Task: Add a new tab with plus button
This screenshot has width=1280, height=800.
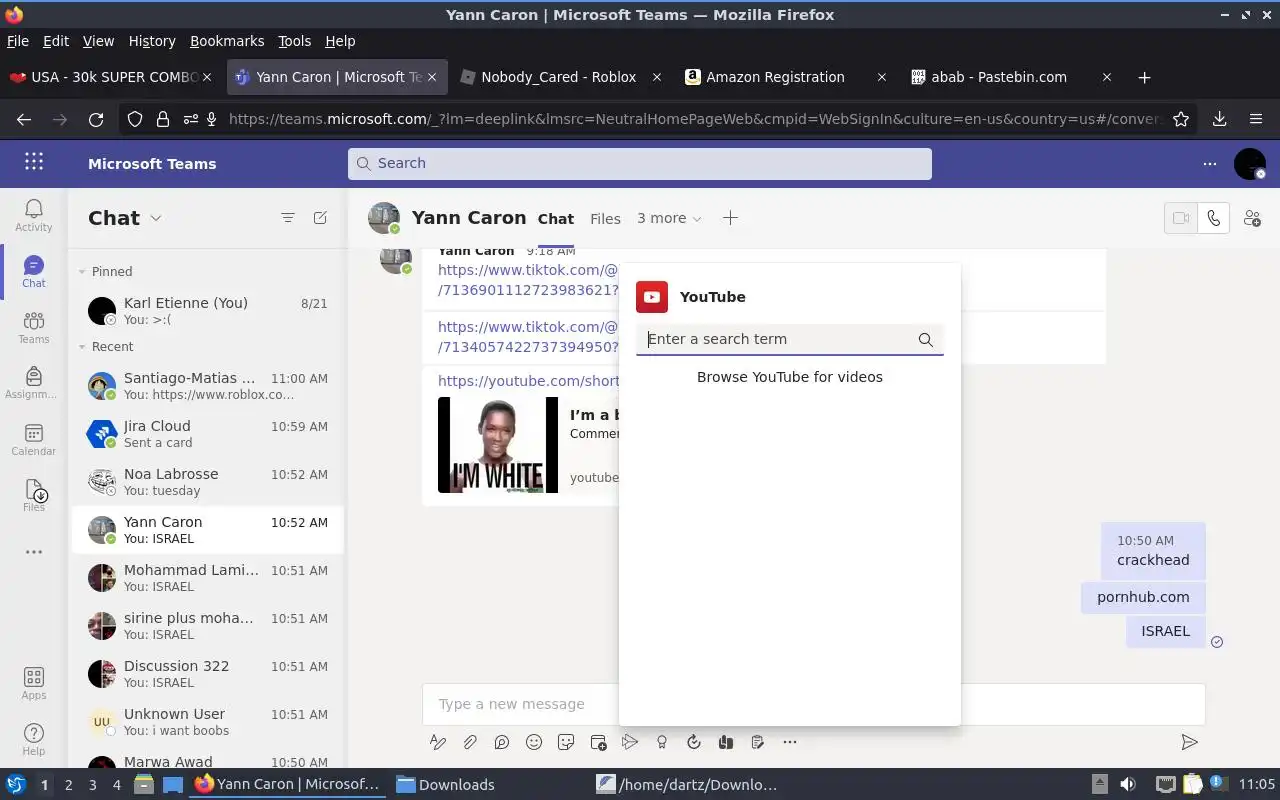Action: tap(730, 218)
